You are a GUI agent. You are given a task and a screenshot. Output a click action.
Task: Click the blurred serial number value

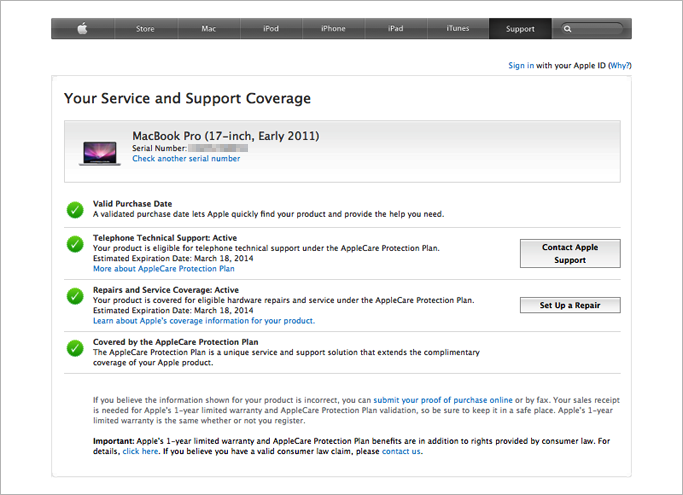(218, 148)
